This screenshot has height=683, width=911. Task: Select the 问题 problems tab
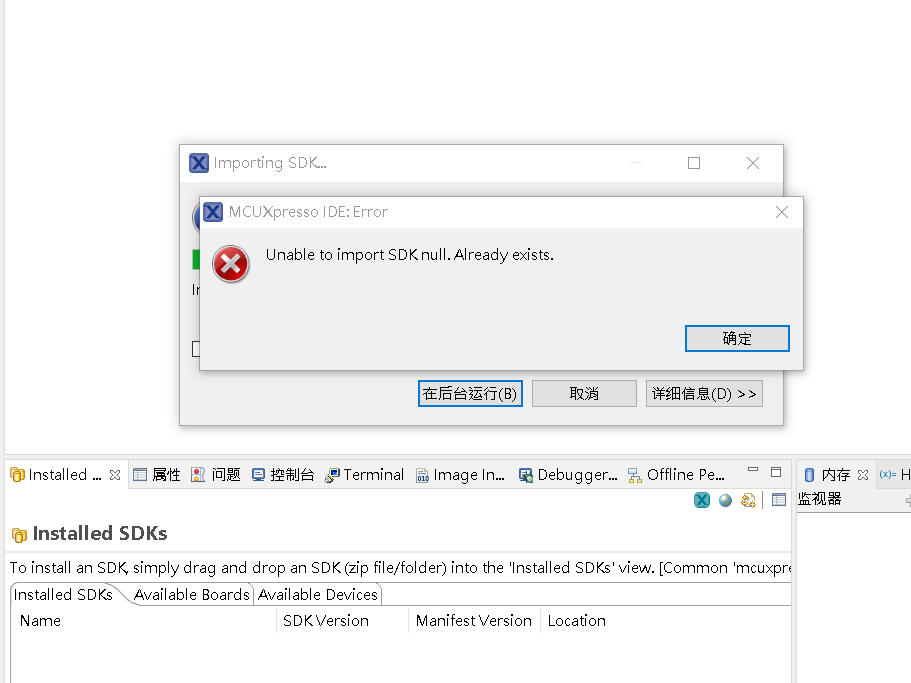216,474
